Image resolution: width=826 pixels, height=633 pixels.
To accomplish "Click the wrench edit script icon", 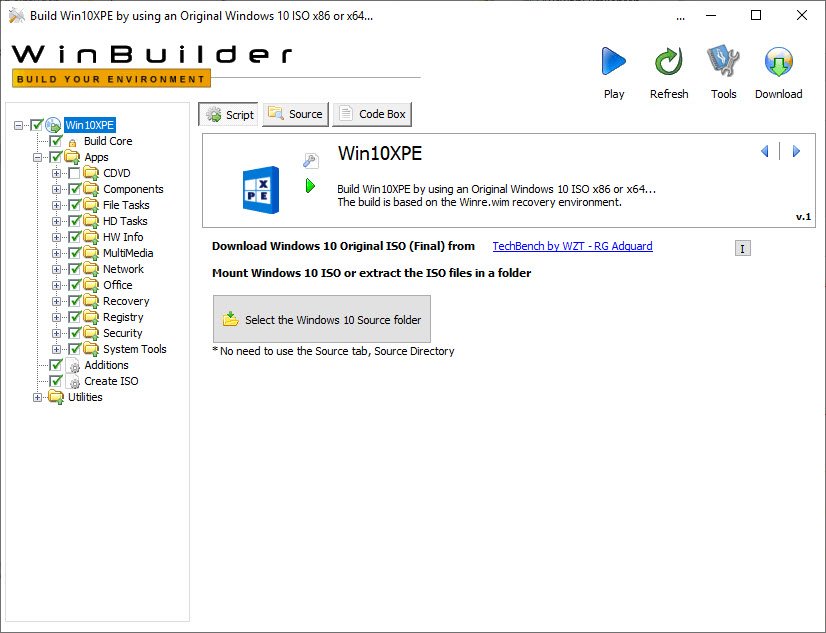I will 311,160.
